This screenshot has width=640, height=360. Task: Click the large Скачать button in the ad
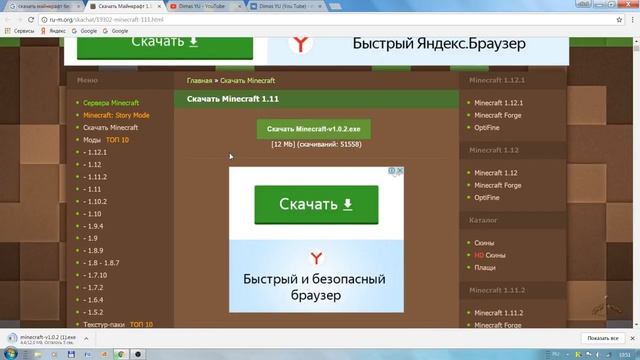(x=316, y=204)
